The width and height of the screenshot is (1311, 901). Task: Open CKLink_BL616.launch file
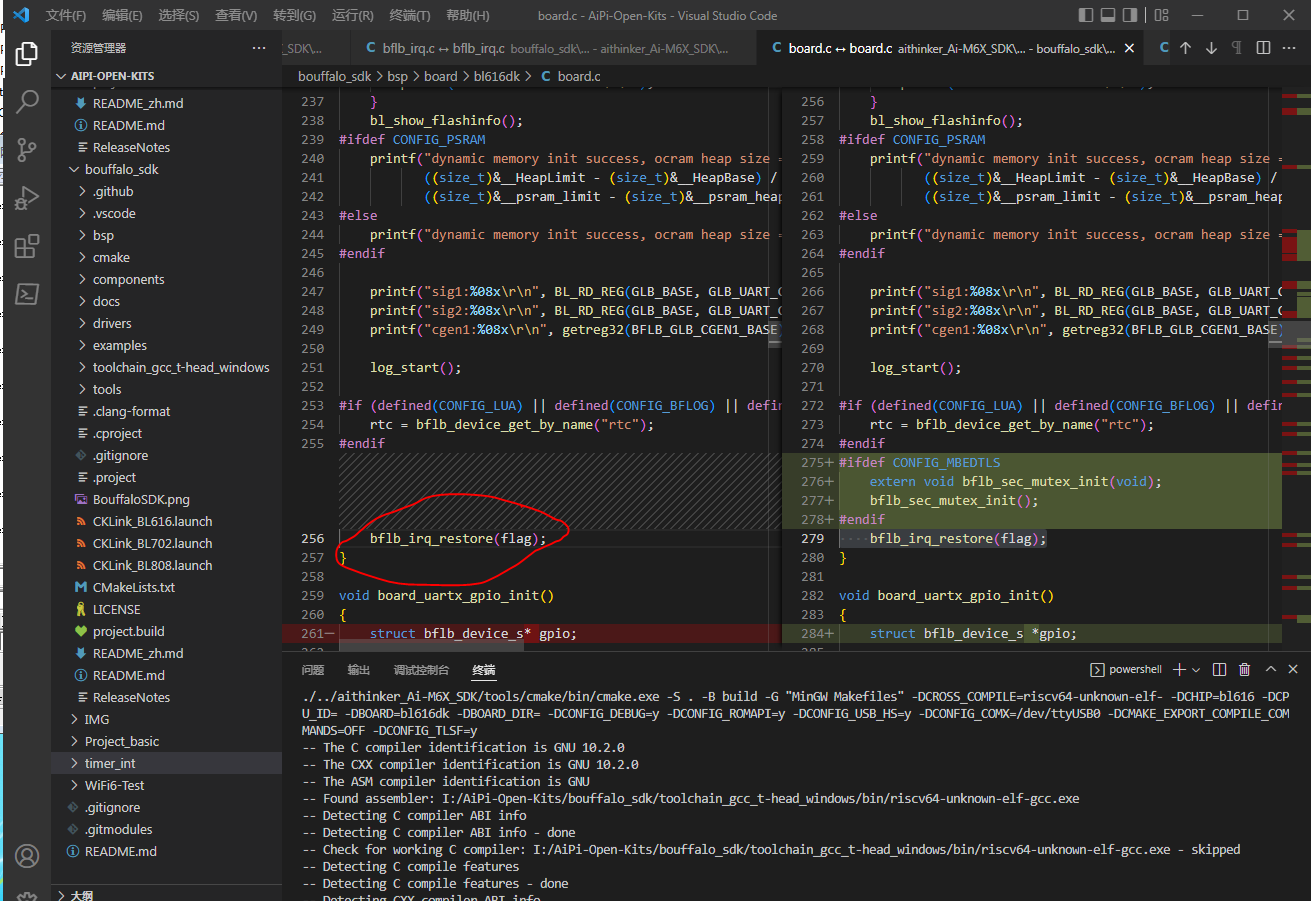pyautogui.click(x=166, y=521)
